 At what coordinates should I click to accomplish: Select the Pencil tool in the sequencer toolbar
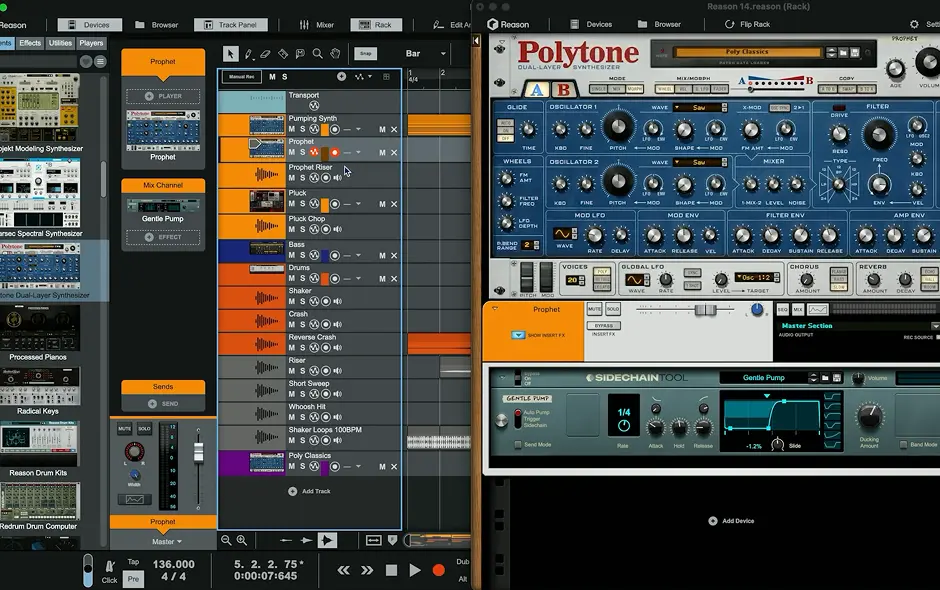coord(248,54)
